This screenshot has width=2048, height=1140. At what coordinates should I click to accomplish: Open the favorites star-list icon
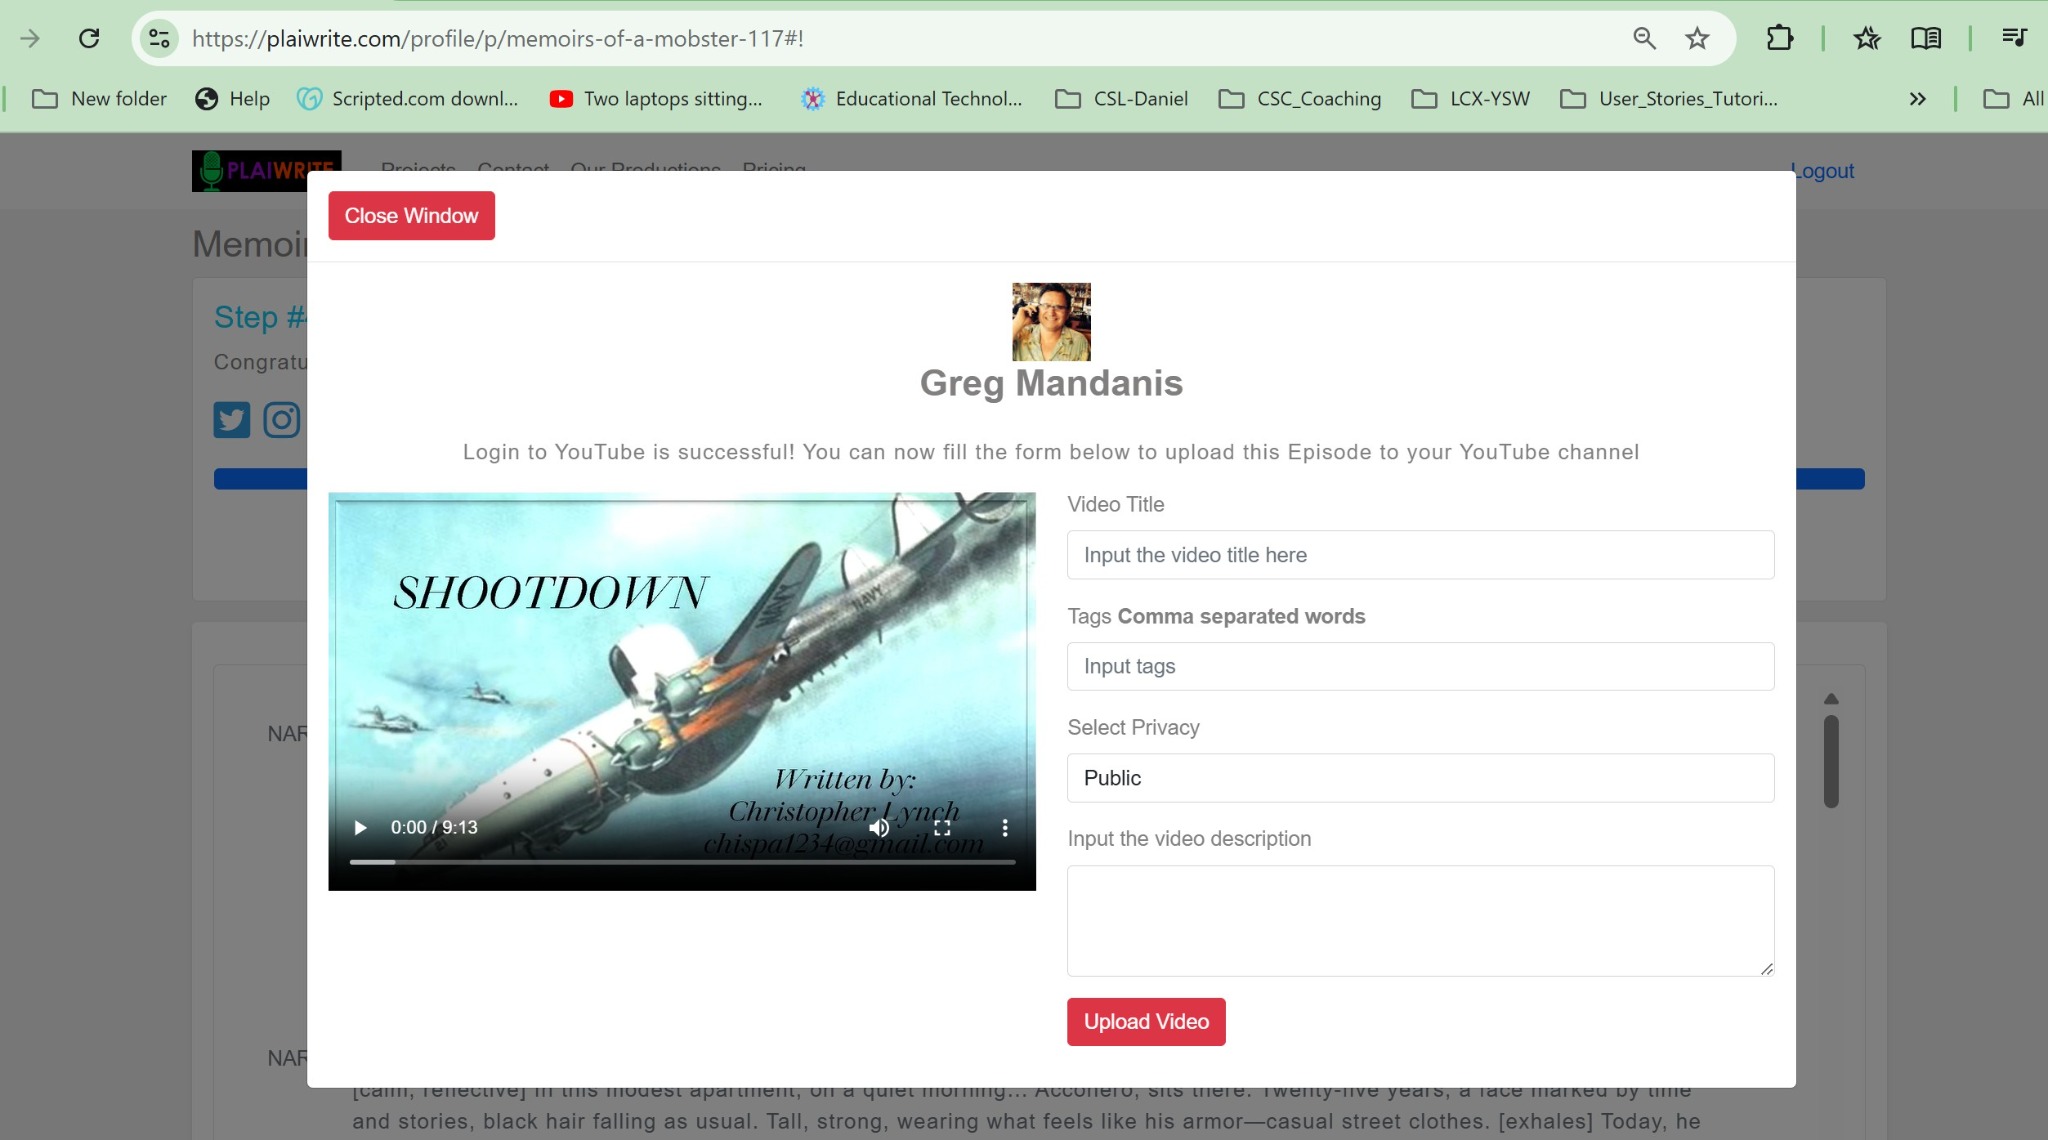[1866, 39]
